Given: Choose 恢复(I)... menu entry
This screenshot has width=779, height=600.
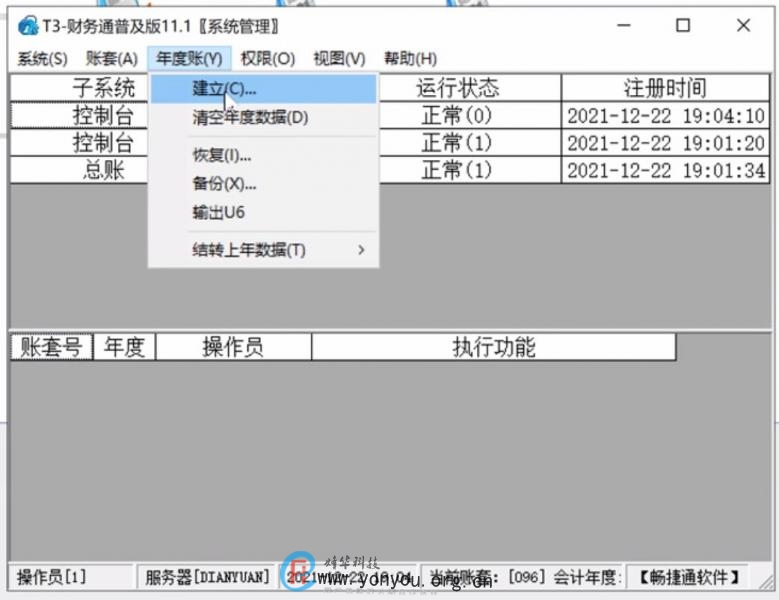Looking at the screenshot, I should tap(263, 155).
